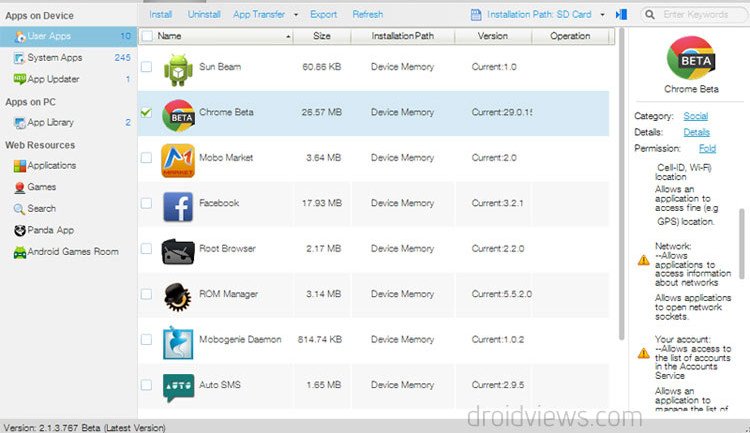Check the Root Browser checkbox
This screenshot has width=750, height=433.
[146, 249]
